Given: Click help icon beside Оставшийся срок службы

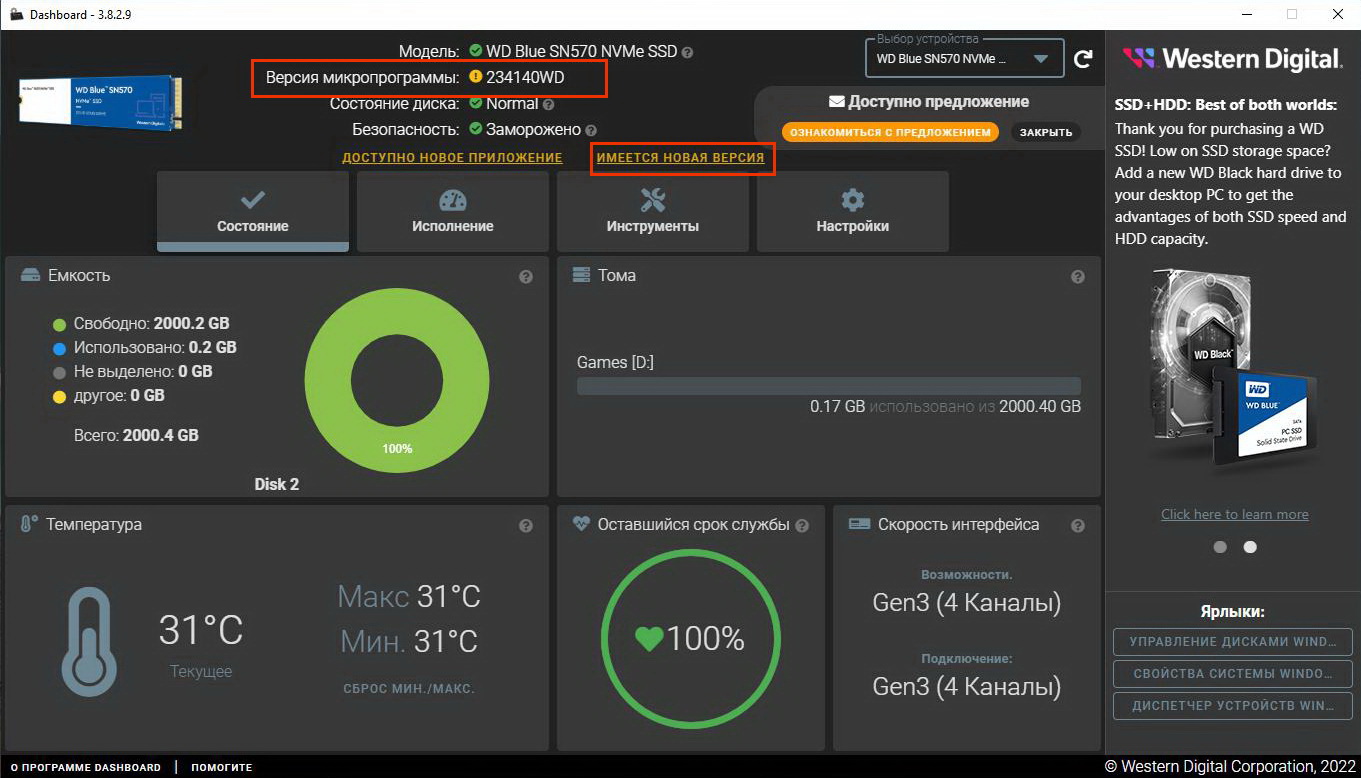Looking at the screenshot, I should (x=802, y=526).
